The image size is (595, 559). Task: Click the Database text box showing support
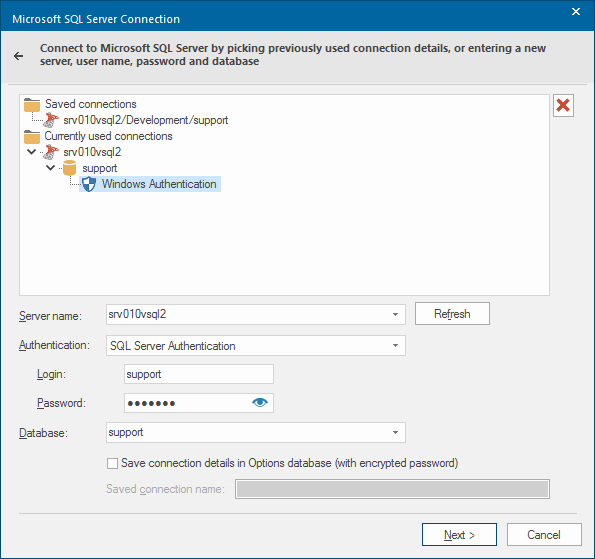point(256,432)
